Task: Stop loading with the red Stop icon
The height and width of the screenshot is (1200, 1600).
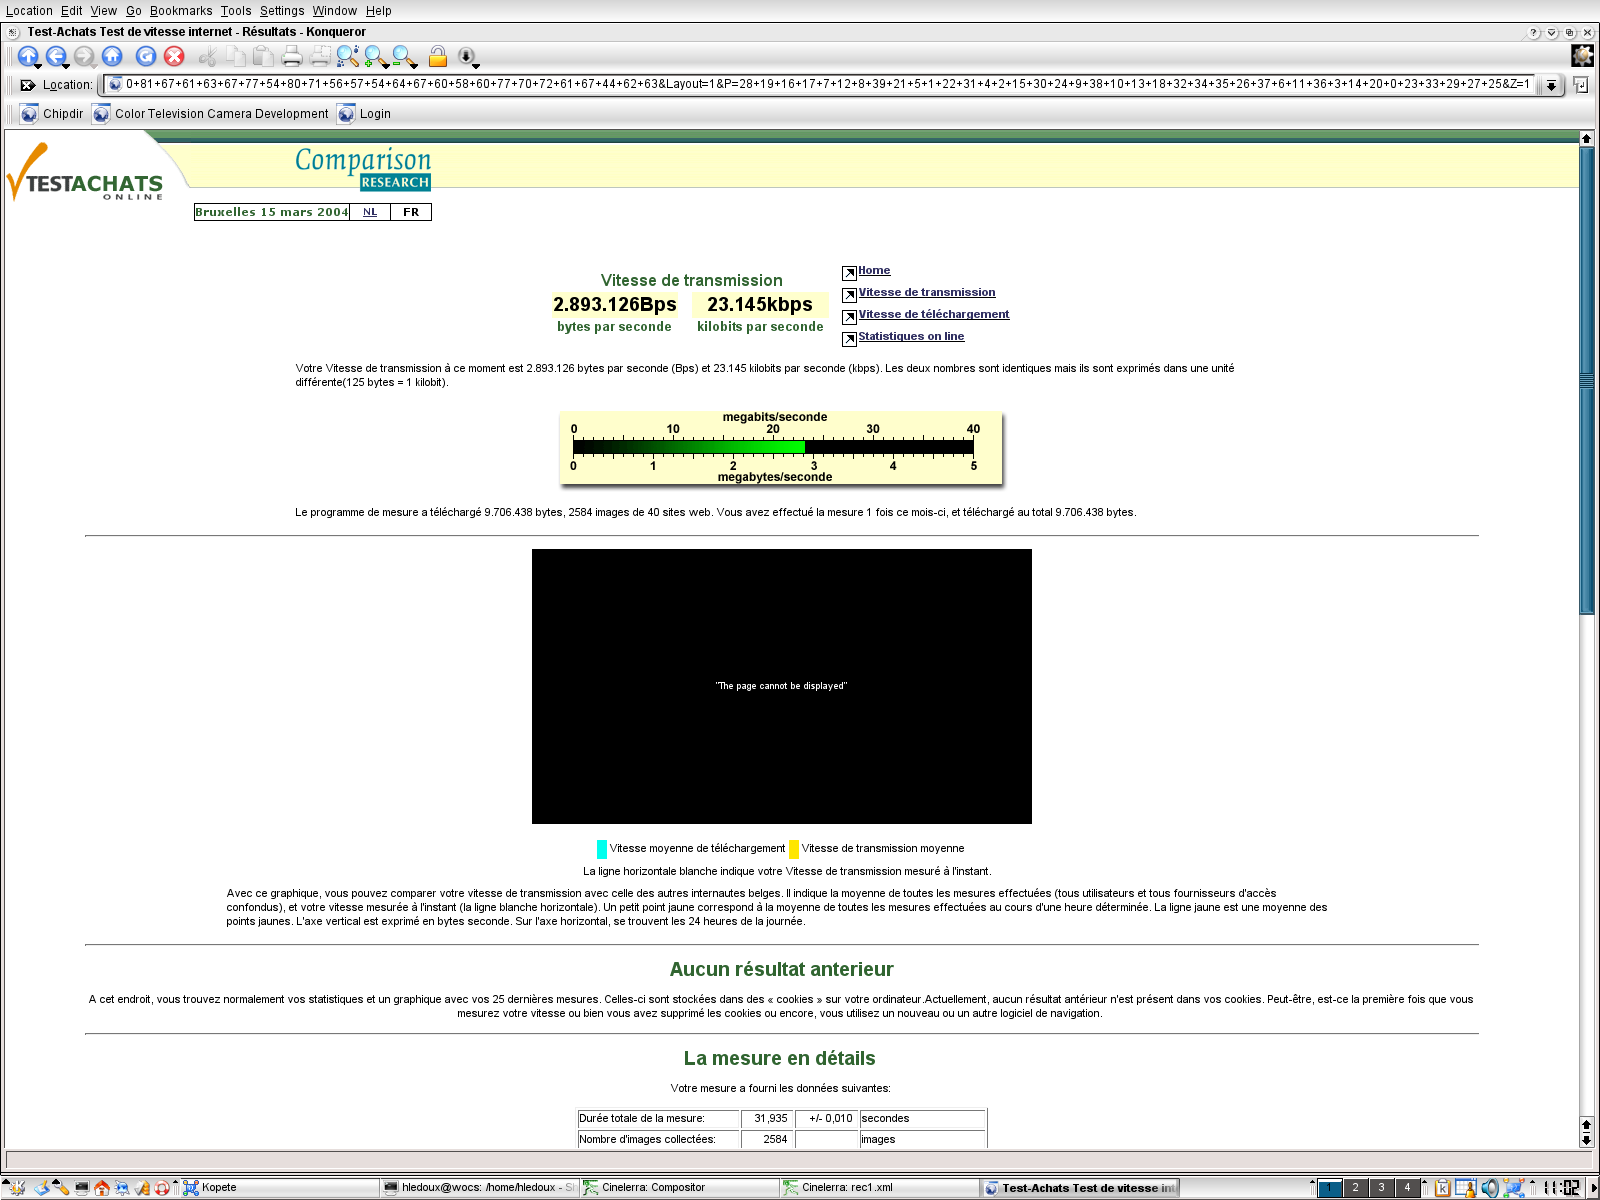Action: point(174,56)
